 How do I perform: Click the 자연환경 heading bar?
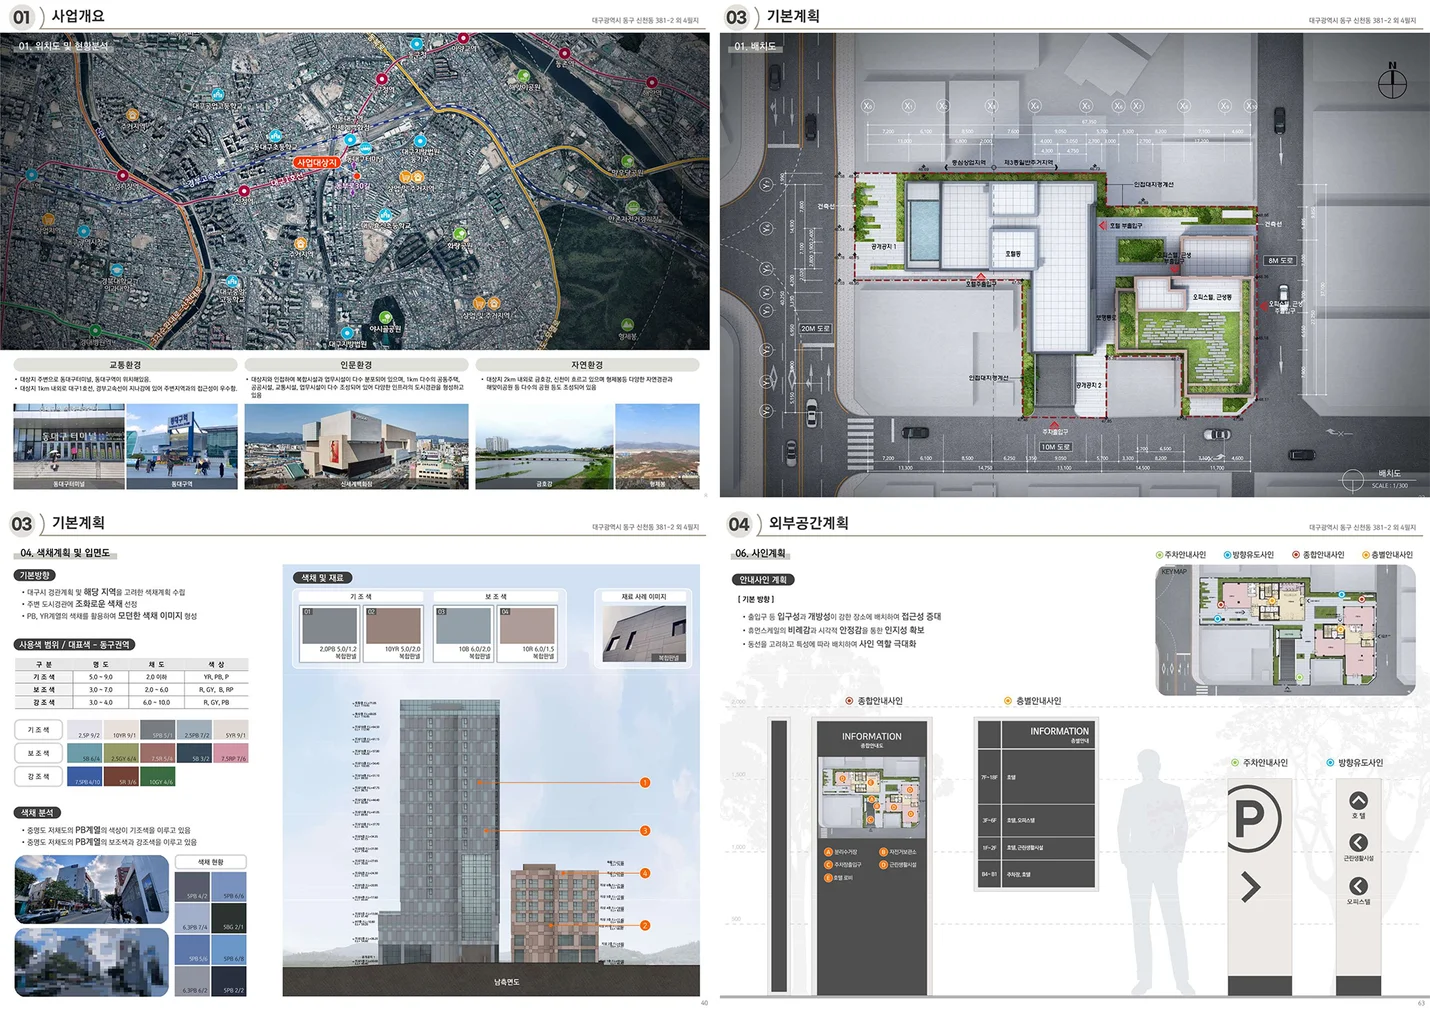[x=587, y=365]
